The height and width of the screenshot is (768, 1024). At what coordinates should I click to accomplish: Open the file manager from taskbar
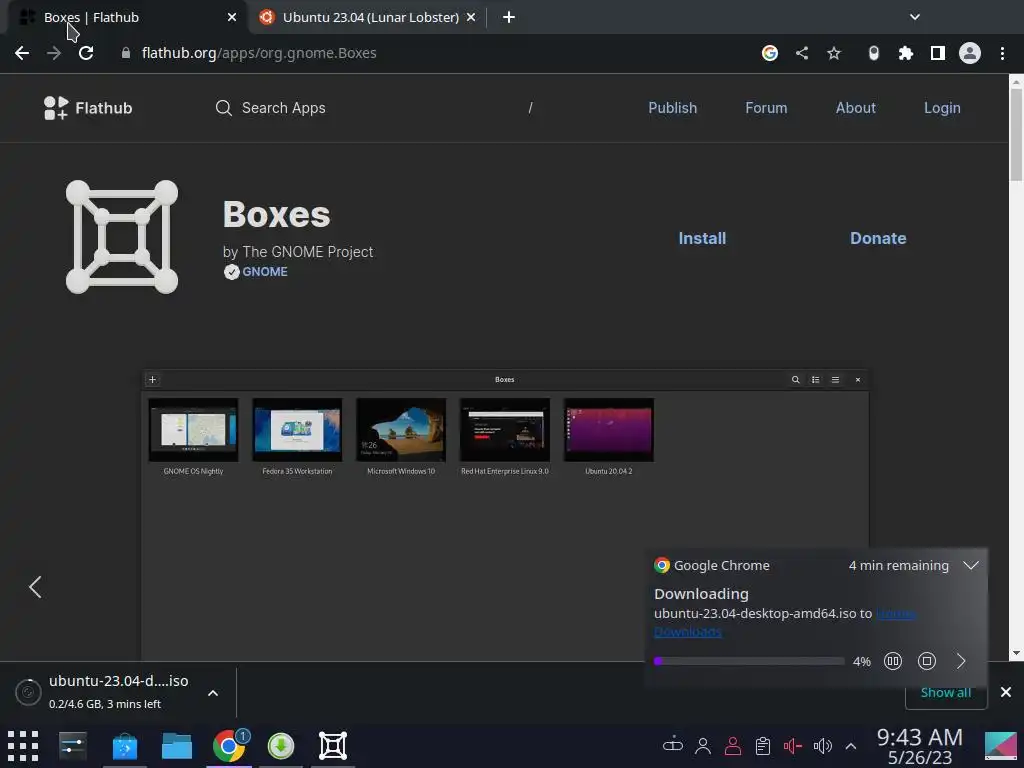point(177,746)
